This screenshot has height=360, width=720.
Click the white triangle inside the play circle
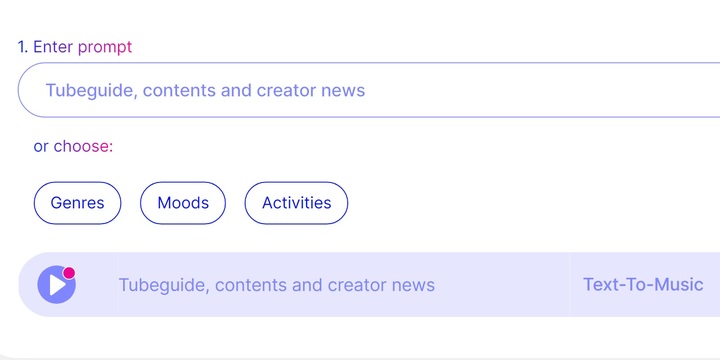coord(58,285)
